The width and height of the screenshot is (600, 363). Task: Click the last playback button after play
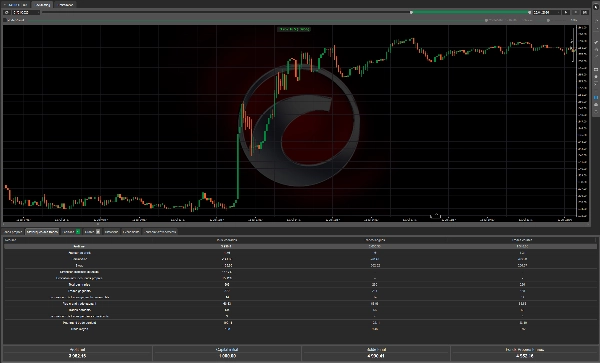coord(585,12)
